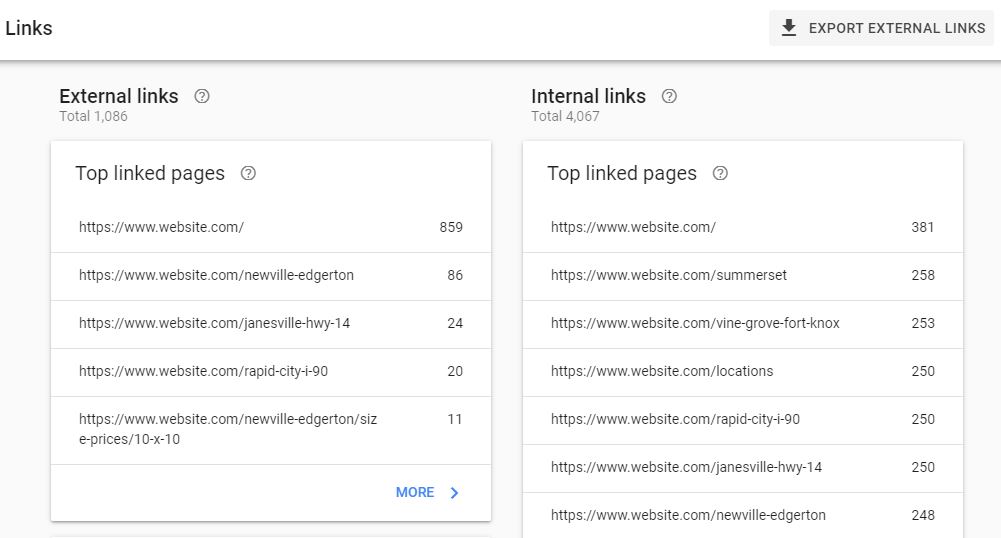The height and width of the screenshot is (538, 1001).
Task: Select the internal summerset page row
Action: click(742, 275)
